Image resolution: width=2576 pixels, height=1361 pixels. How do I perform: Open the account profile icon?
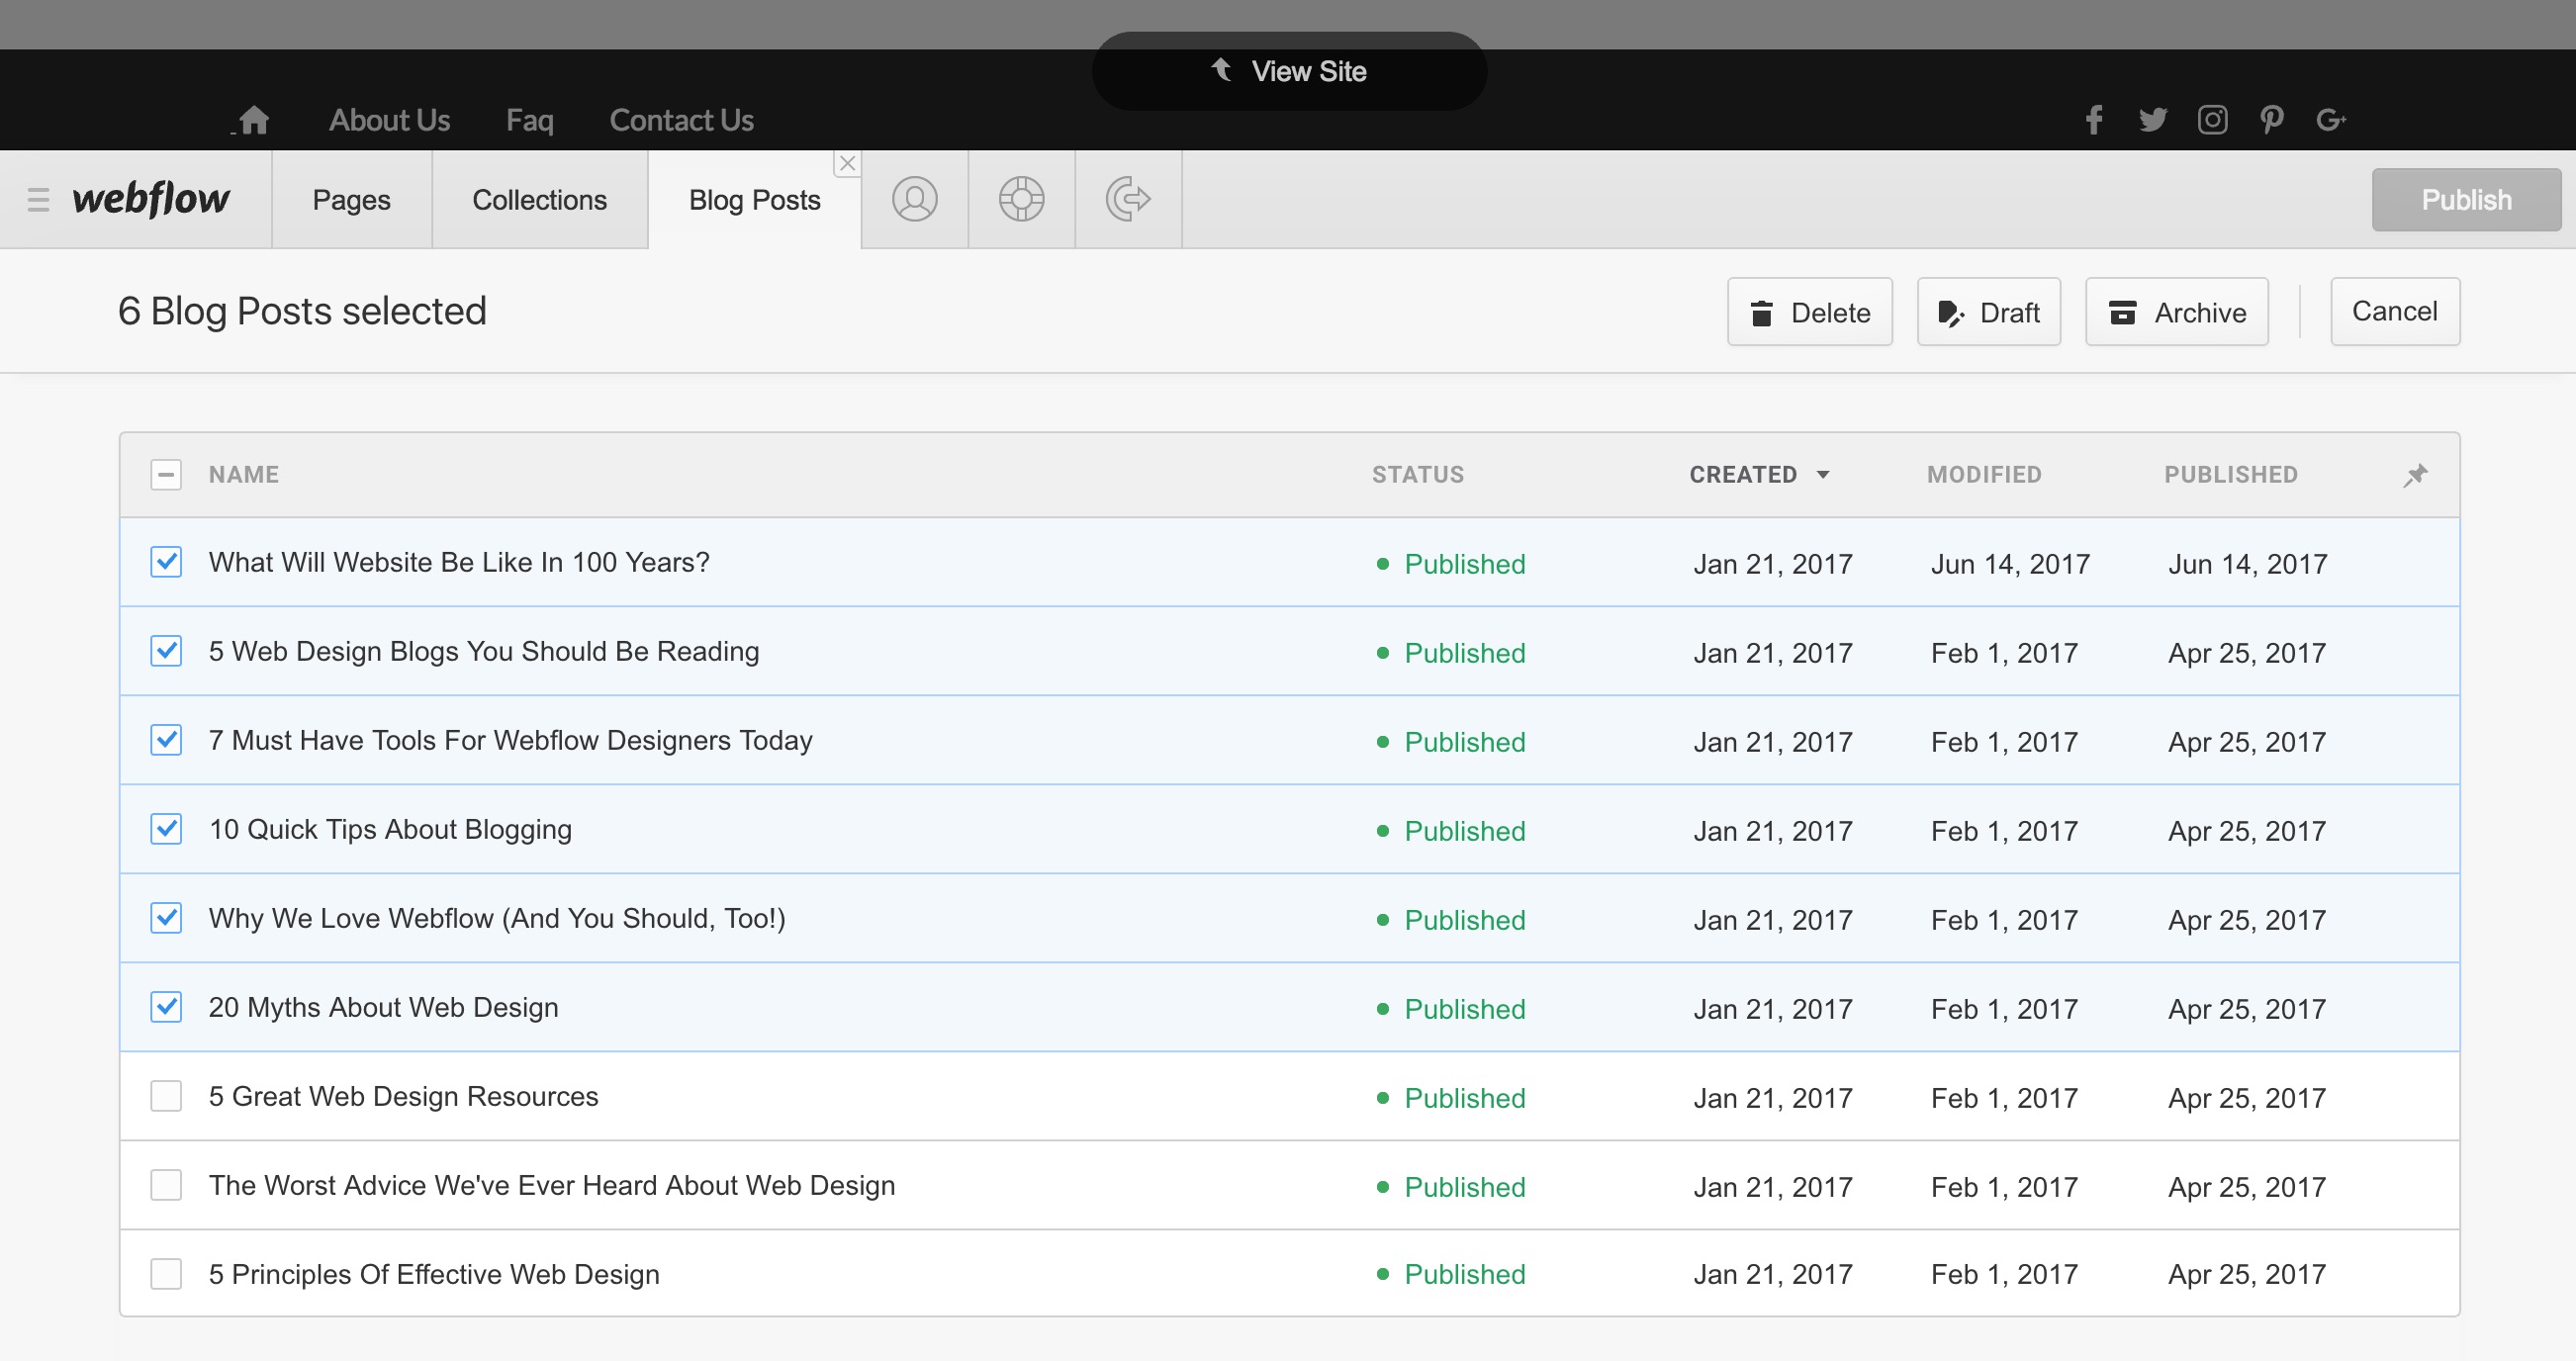[x=914, y=199]
